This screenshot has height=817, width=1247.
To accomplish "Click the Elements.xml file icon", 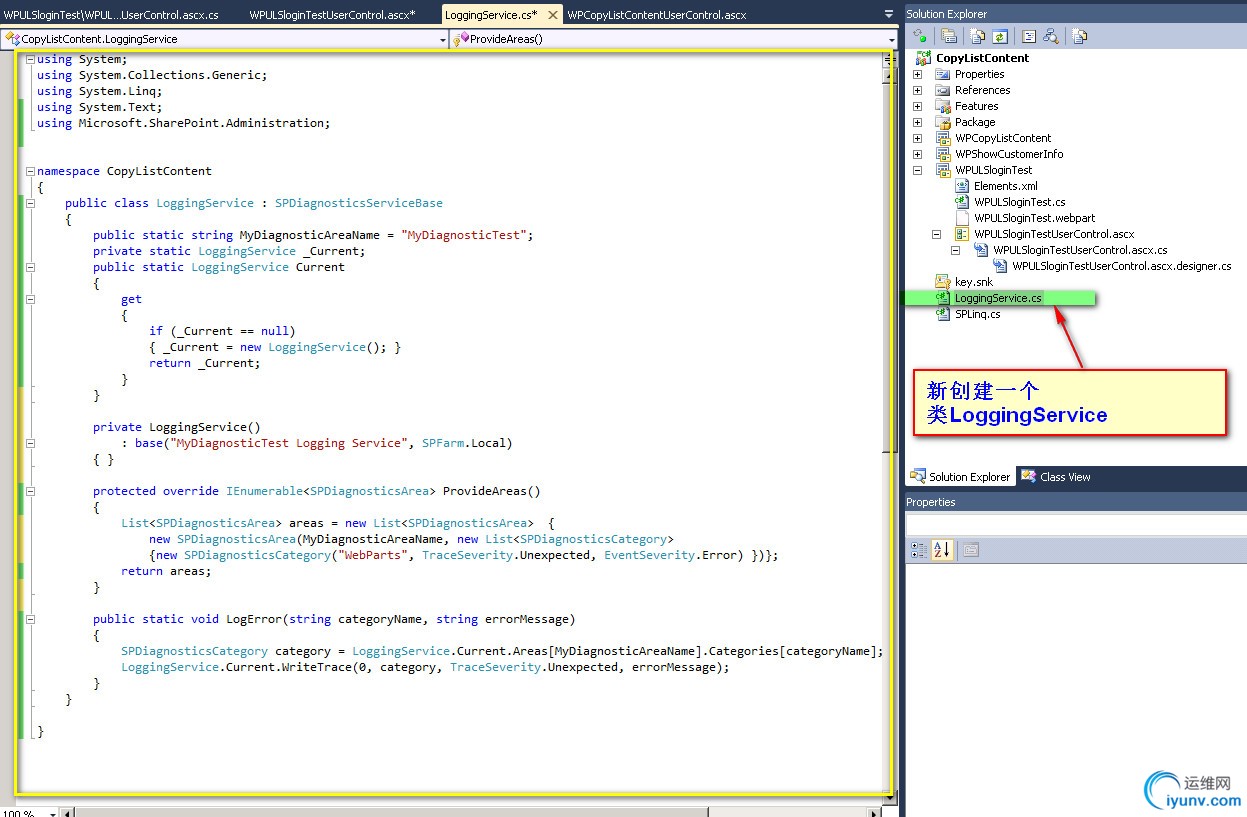I will click(963, 186).
